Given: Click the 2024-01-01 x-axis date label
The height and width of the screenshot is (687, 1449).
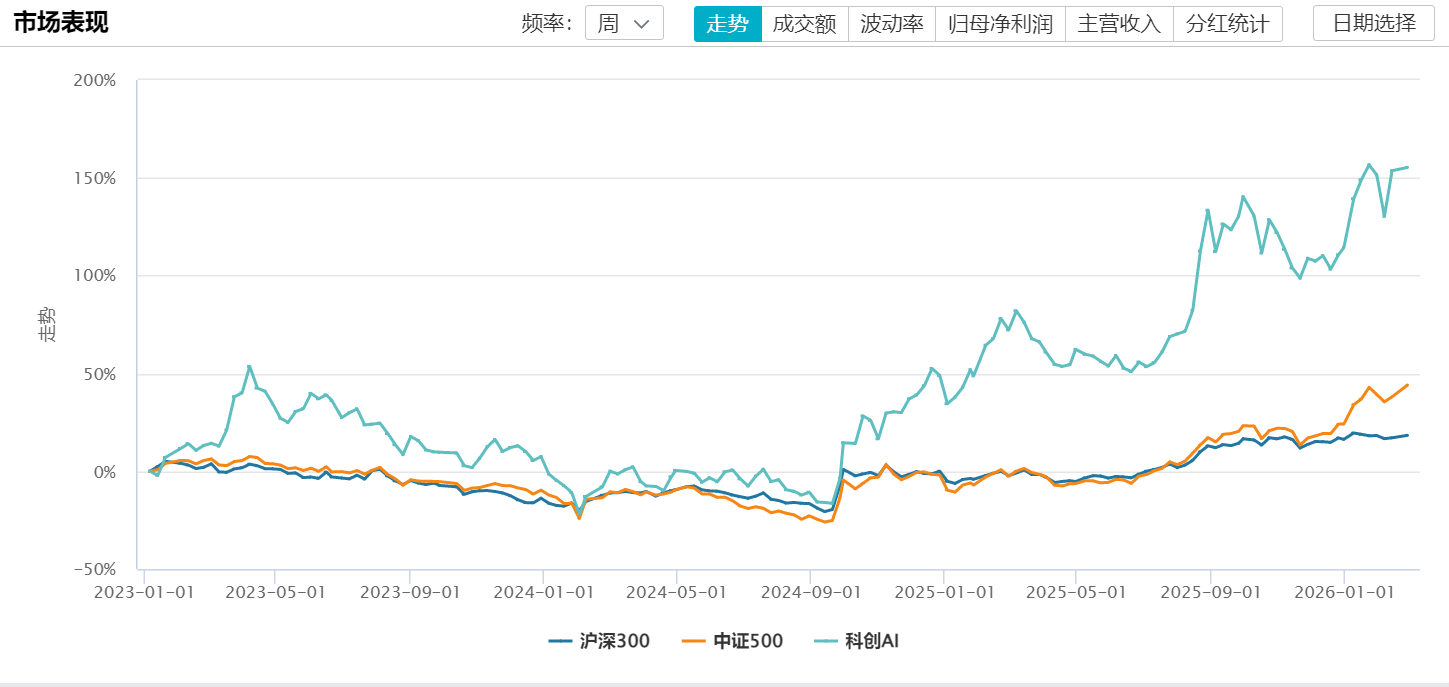Looking at the screenshot, I should point(543,591).
